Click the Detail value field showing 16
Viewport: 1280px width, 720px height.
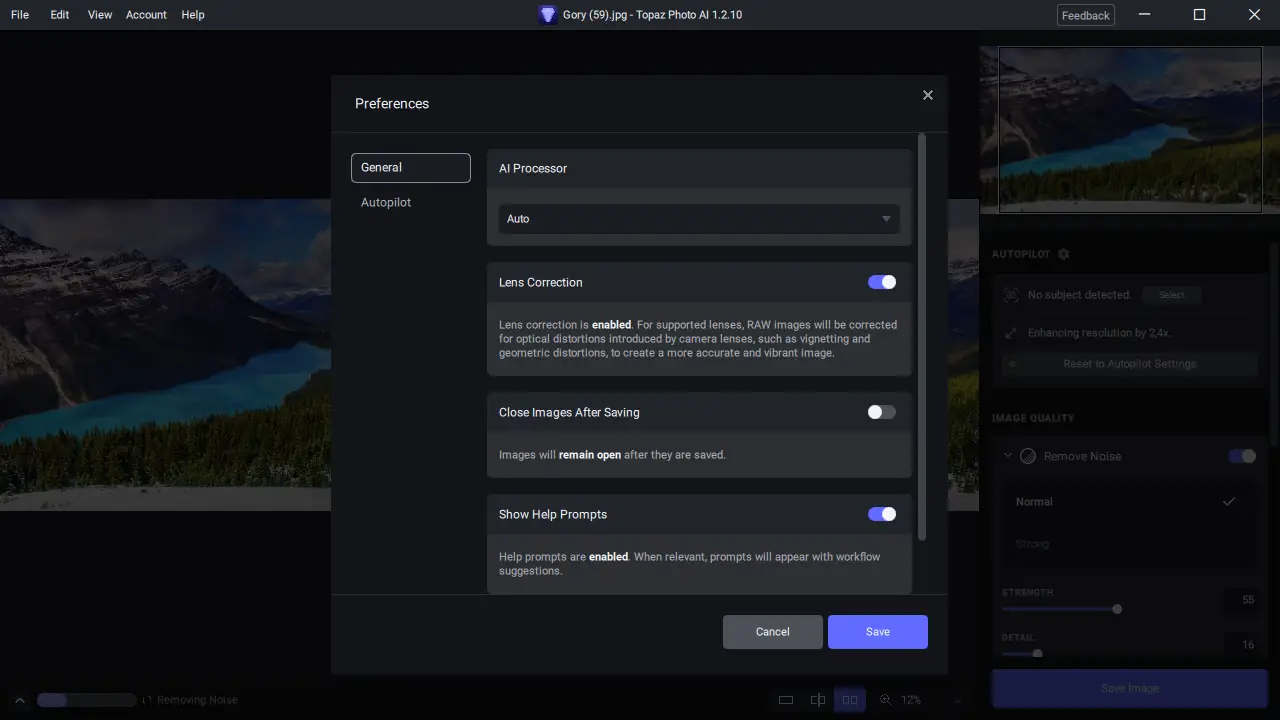(1242, 645)
